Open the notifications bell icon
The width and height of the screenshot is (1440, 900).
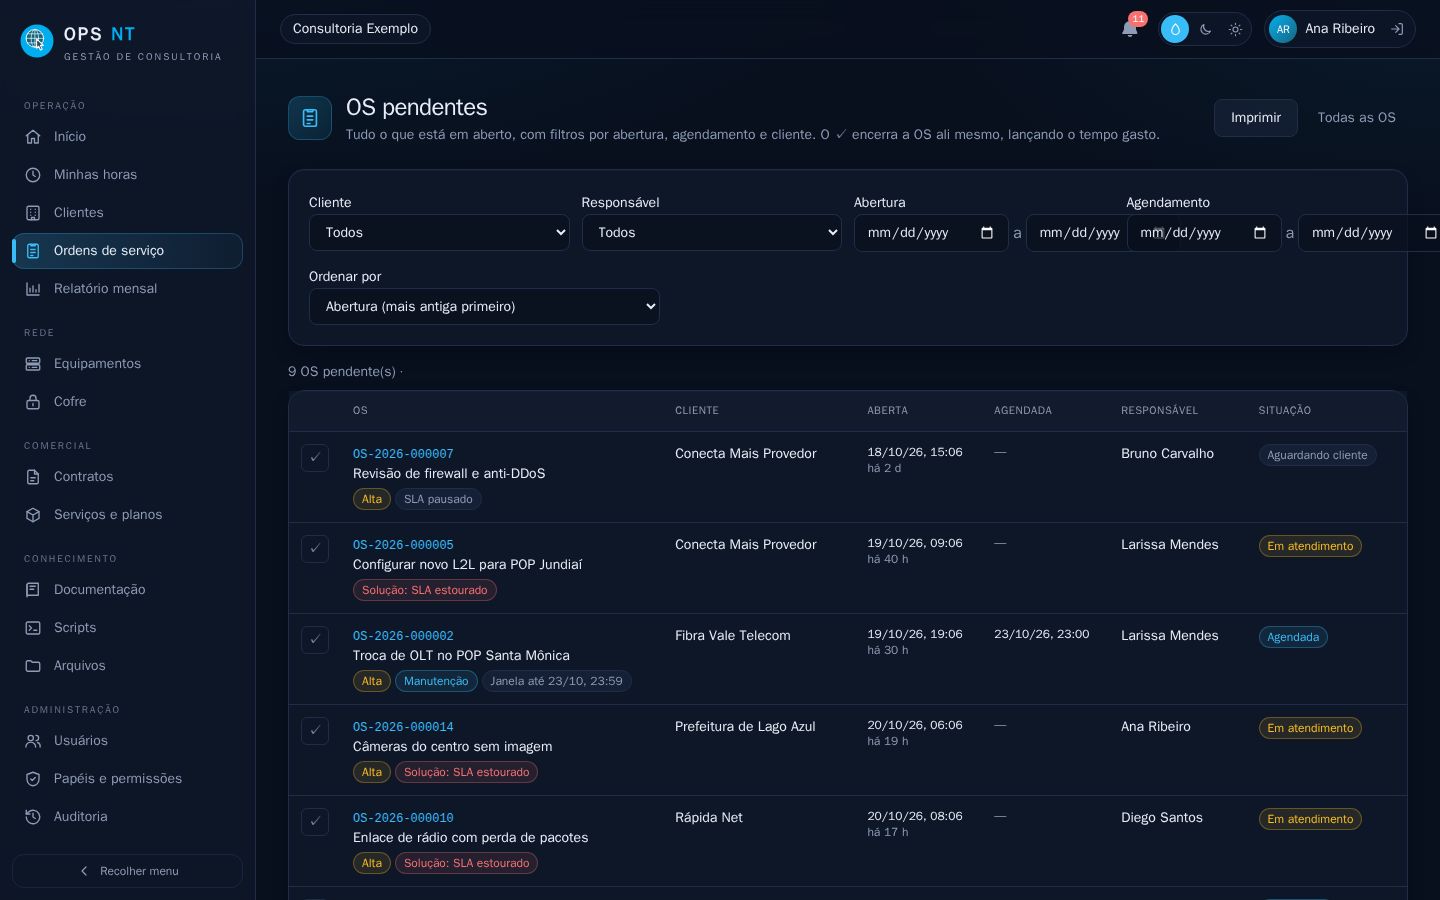1130,29
